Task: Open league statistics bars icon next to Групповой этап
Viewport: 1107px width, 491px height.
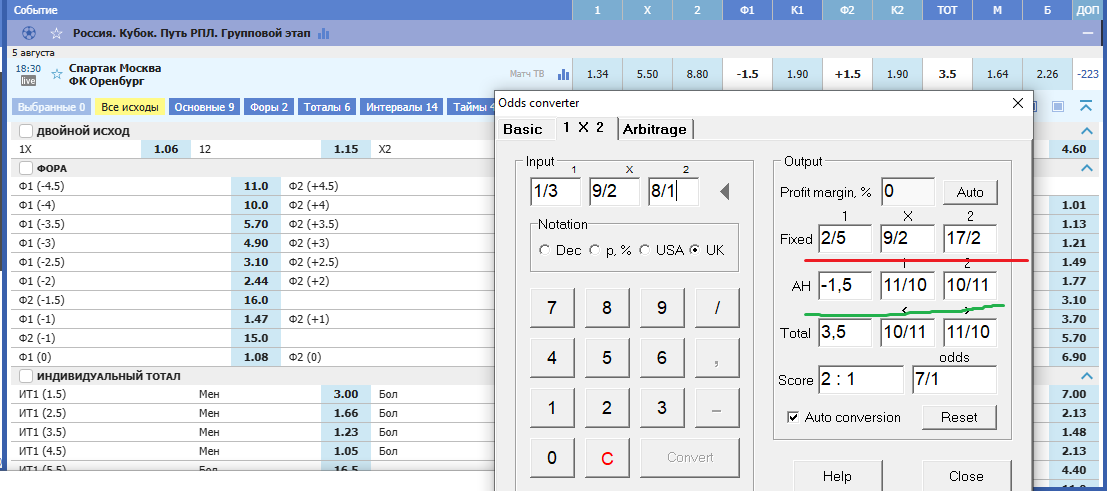Action: click(324, 33)
